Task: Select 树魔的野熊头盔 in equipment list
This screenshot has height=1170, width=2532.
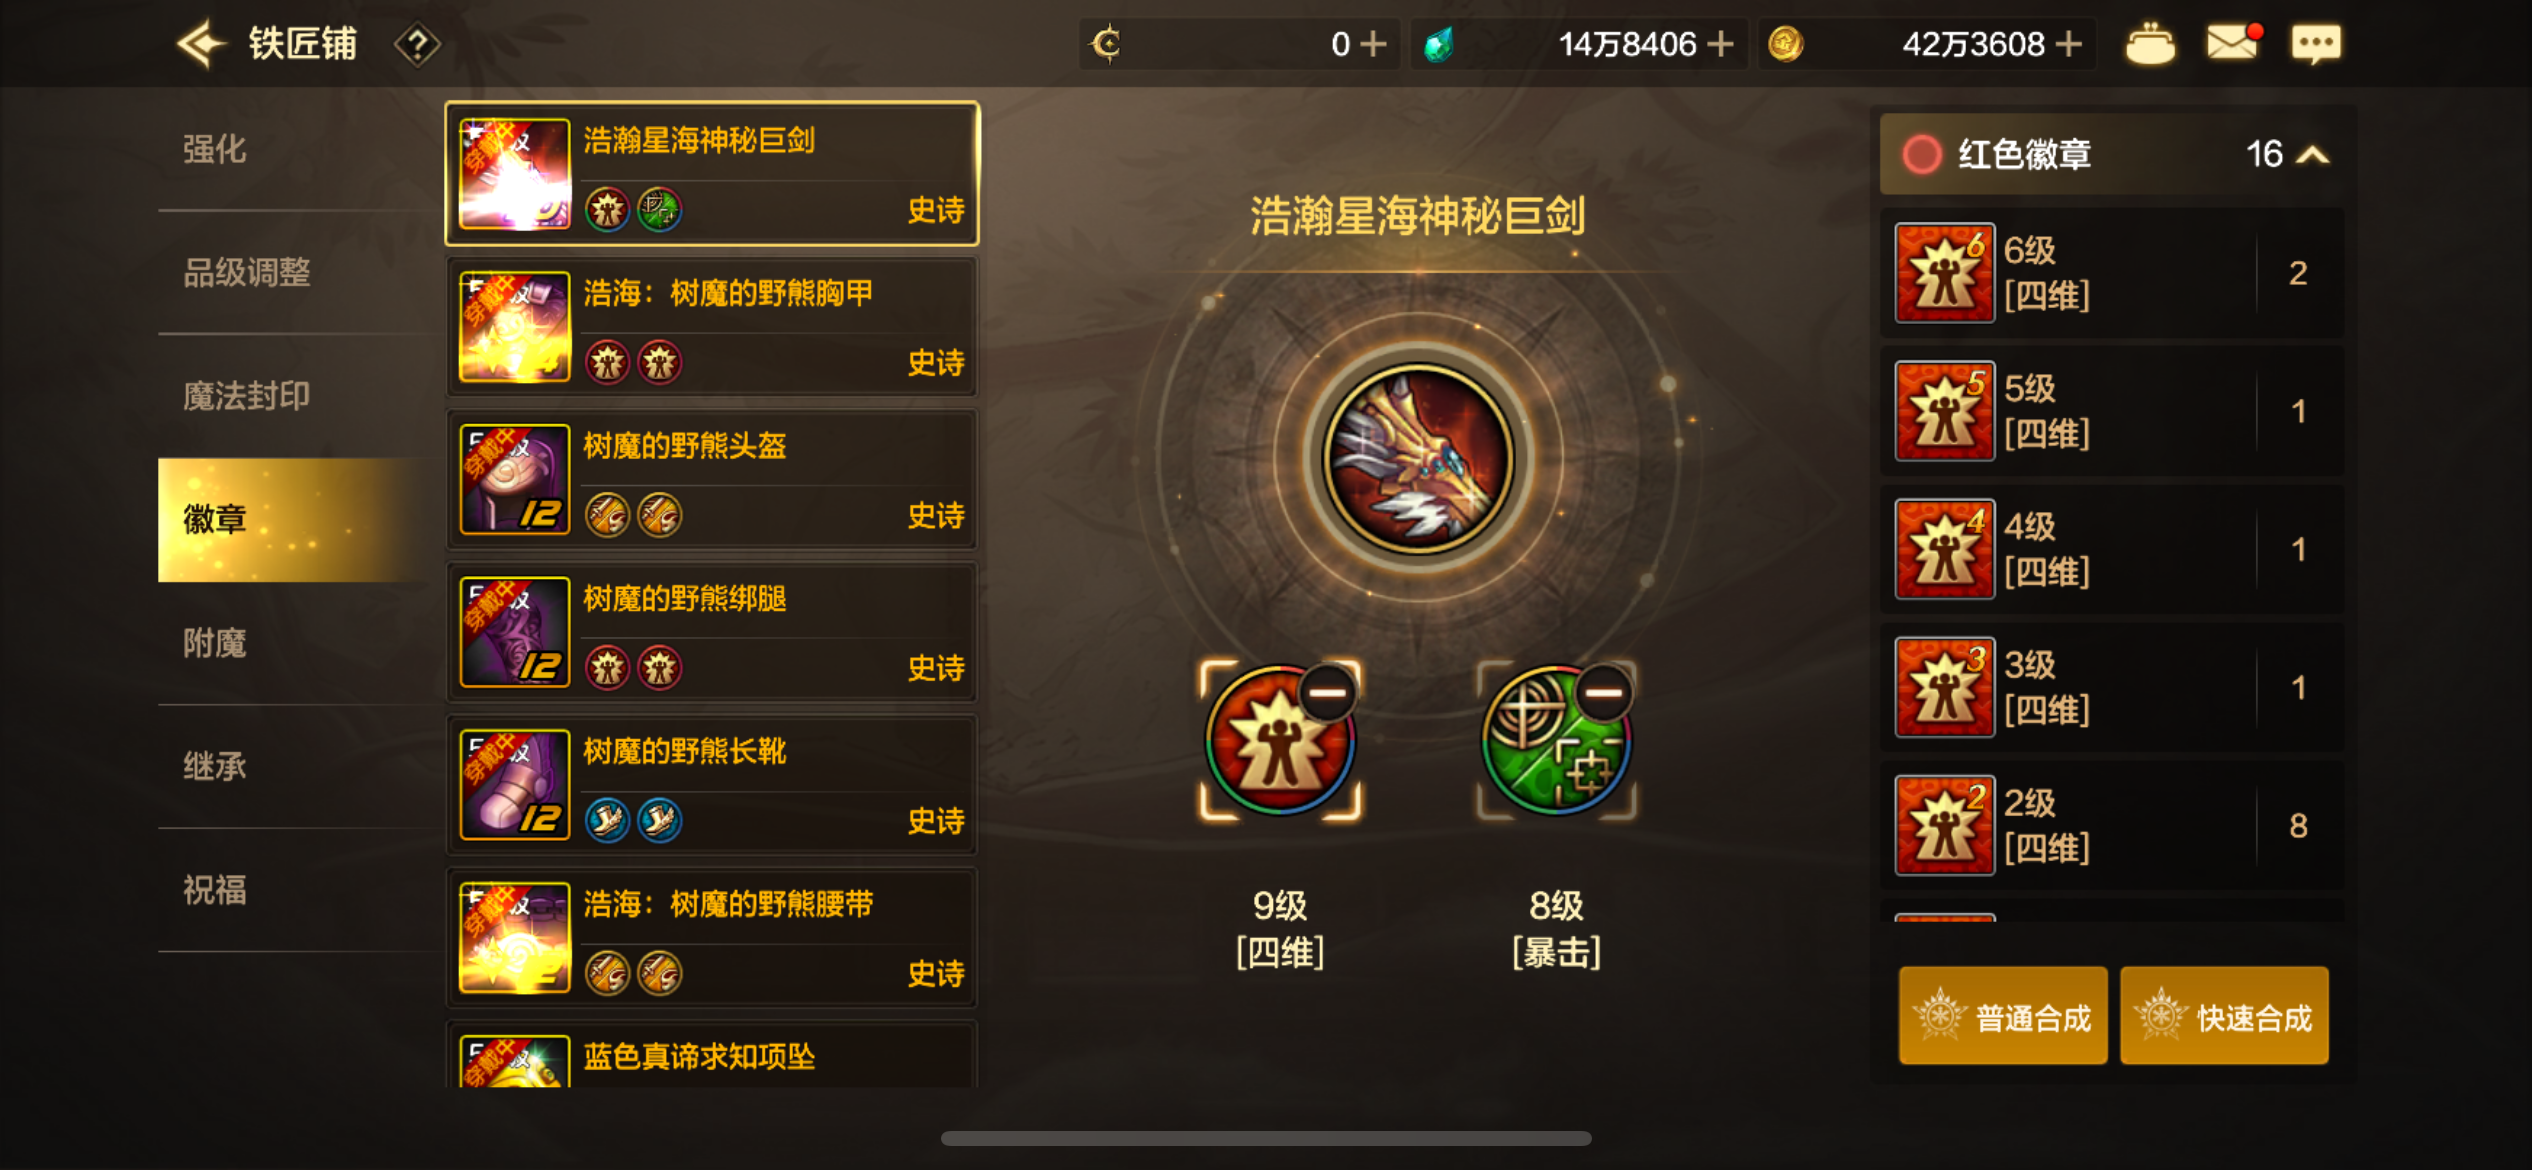Action: (711, 479)
